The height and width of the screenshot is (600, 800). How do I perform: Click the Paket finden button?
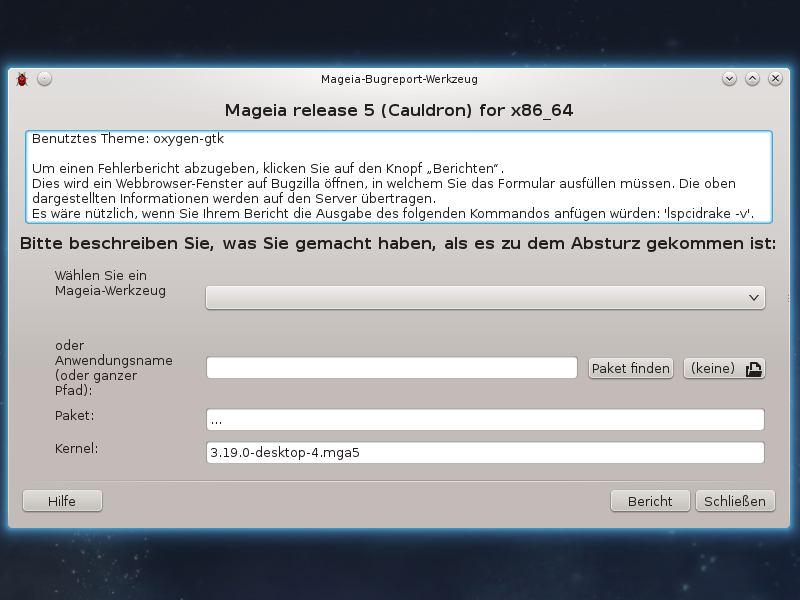(631, 368)
